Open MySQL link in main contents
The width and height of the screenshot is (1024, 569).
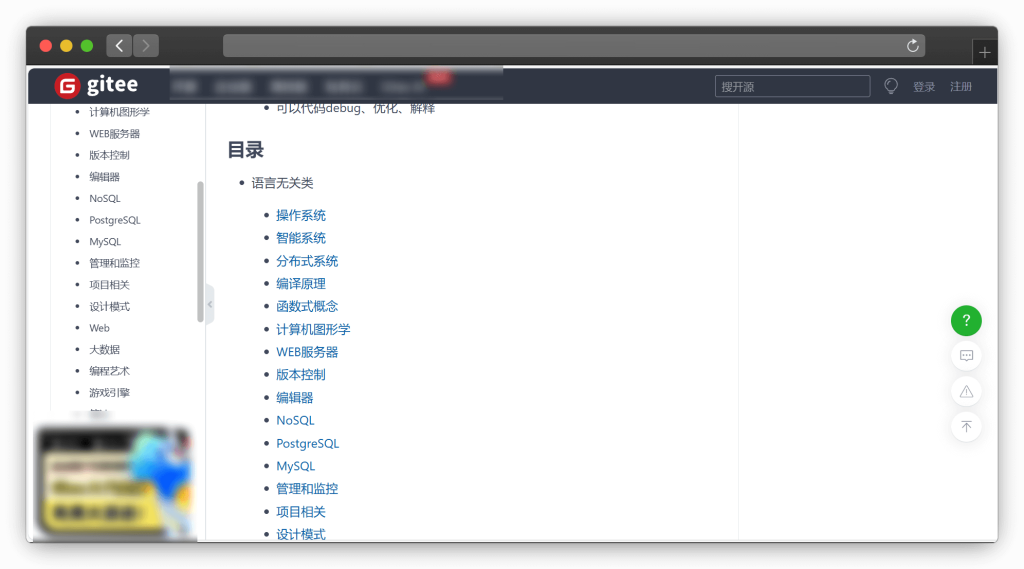coord(295,466)
